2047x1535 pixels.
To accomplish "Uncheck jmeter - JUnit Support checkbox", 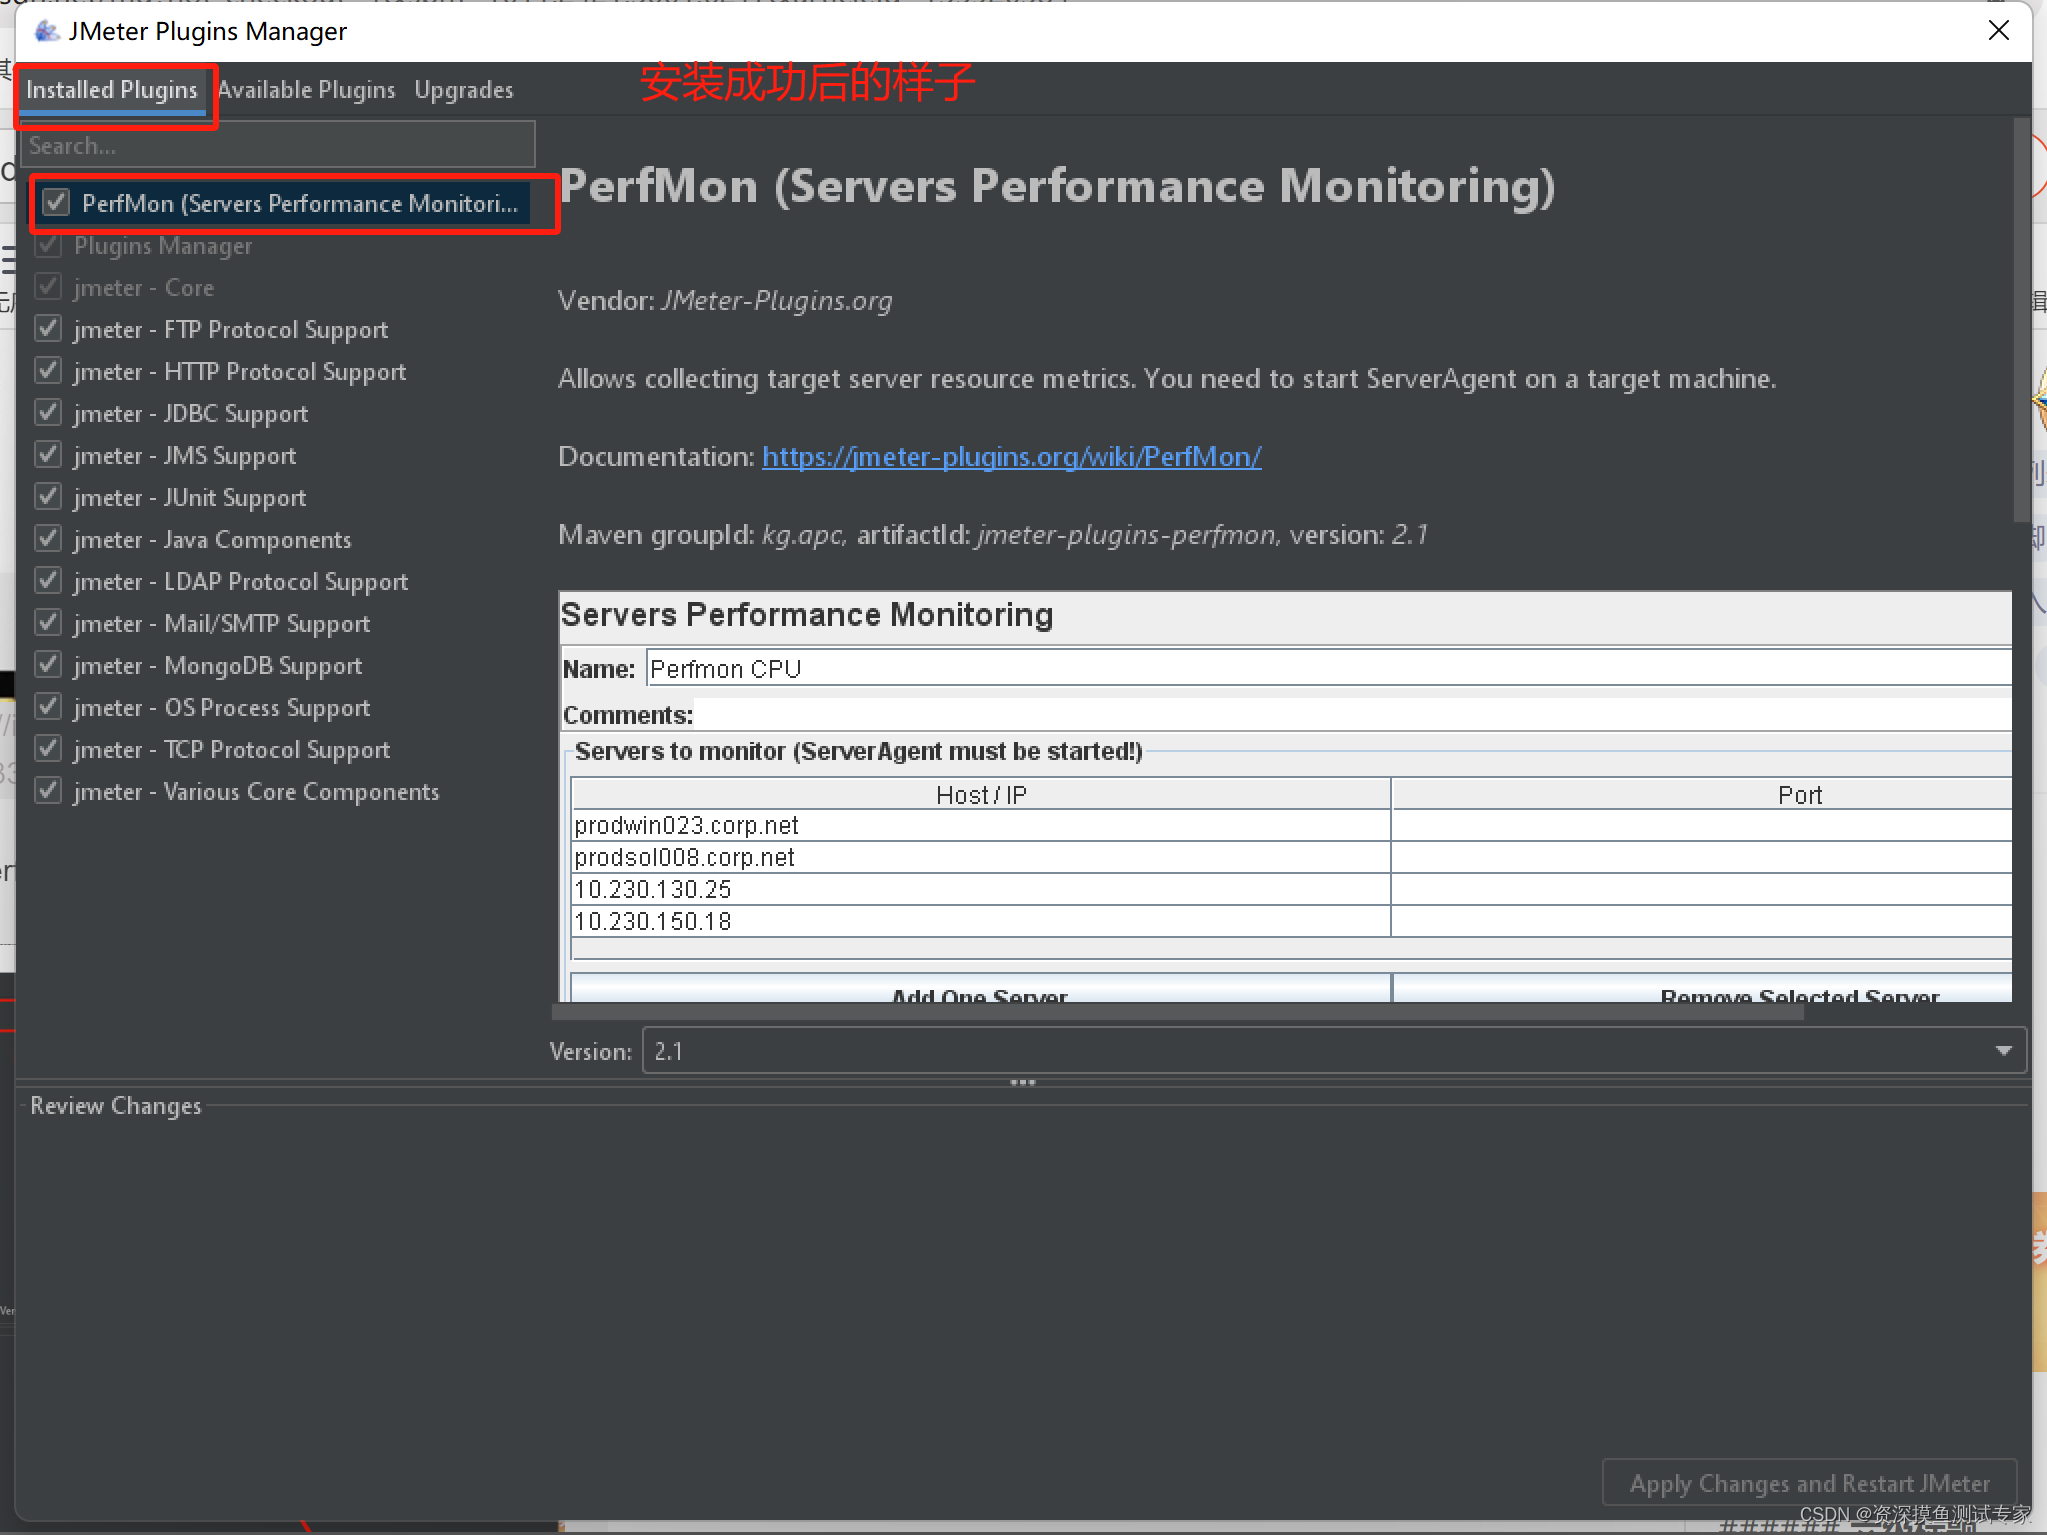I will tap(48, 497).
